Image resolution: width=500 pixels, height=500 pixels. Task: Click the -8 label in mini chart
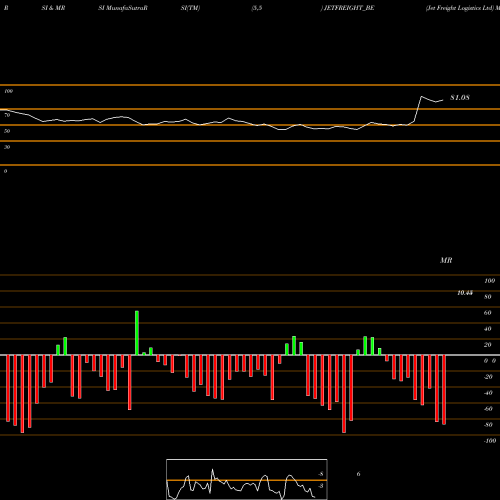click(x=320, y=474)
